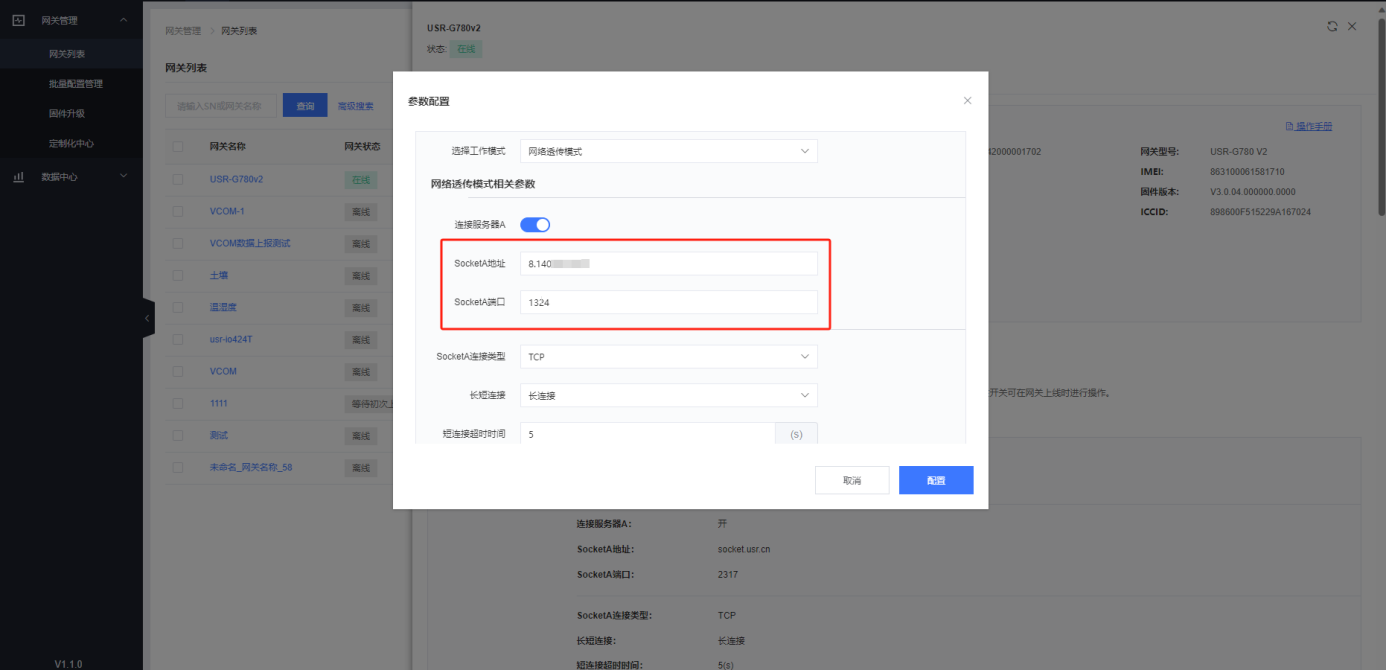Click the 数据中心 chart icon in sidebar
The image size is (1386, 670).
pos(18,177)
